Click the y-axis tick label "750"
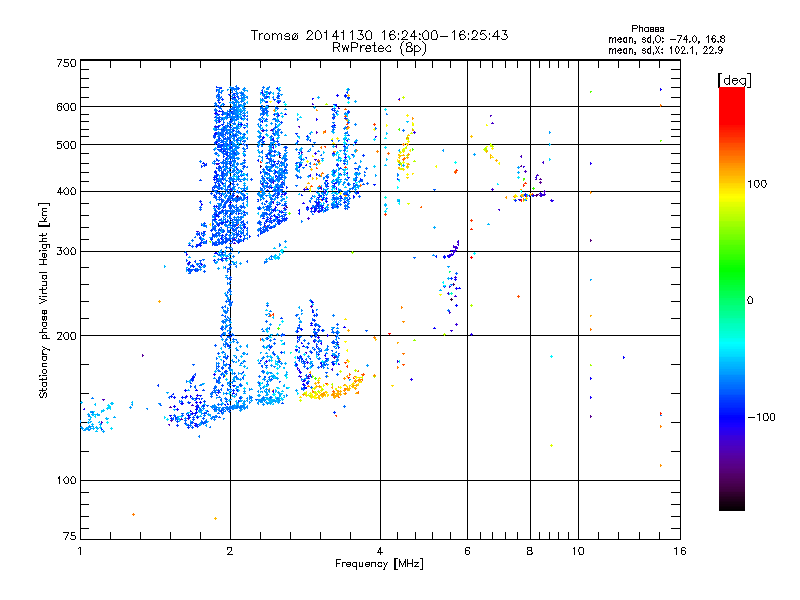The image size is (800, 600). (66, 63)
